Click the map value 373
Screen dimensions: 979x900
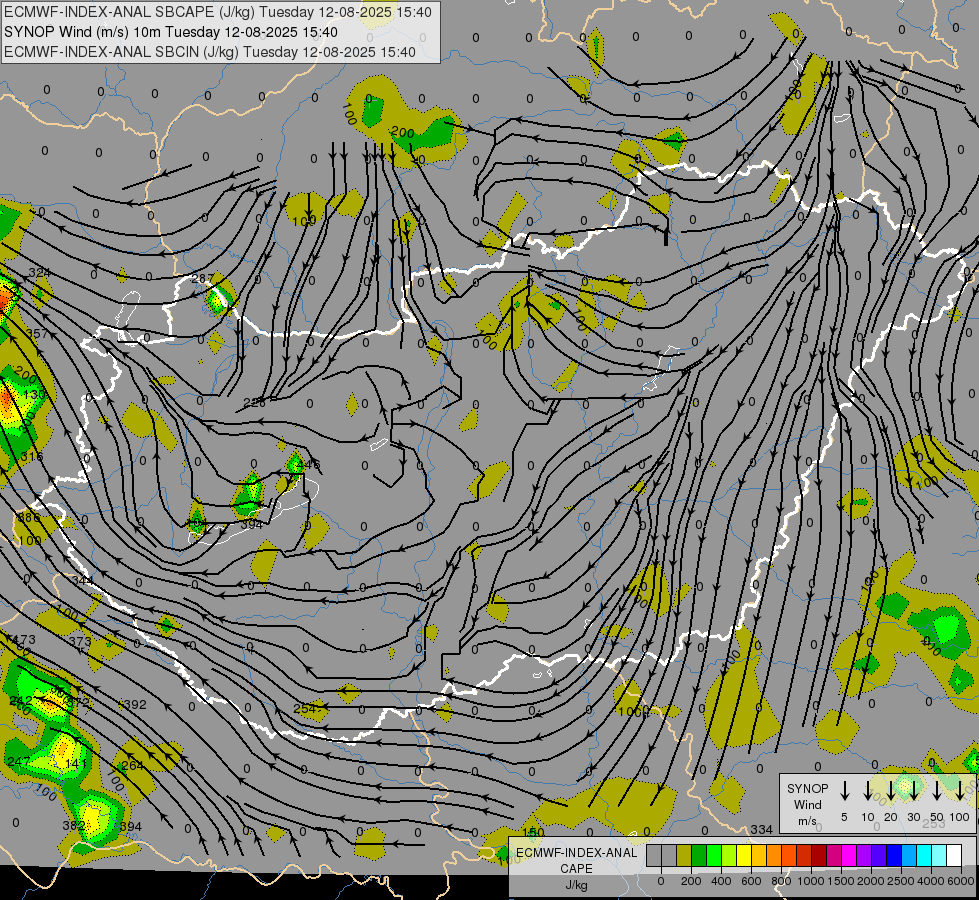tap(80, 641)
